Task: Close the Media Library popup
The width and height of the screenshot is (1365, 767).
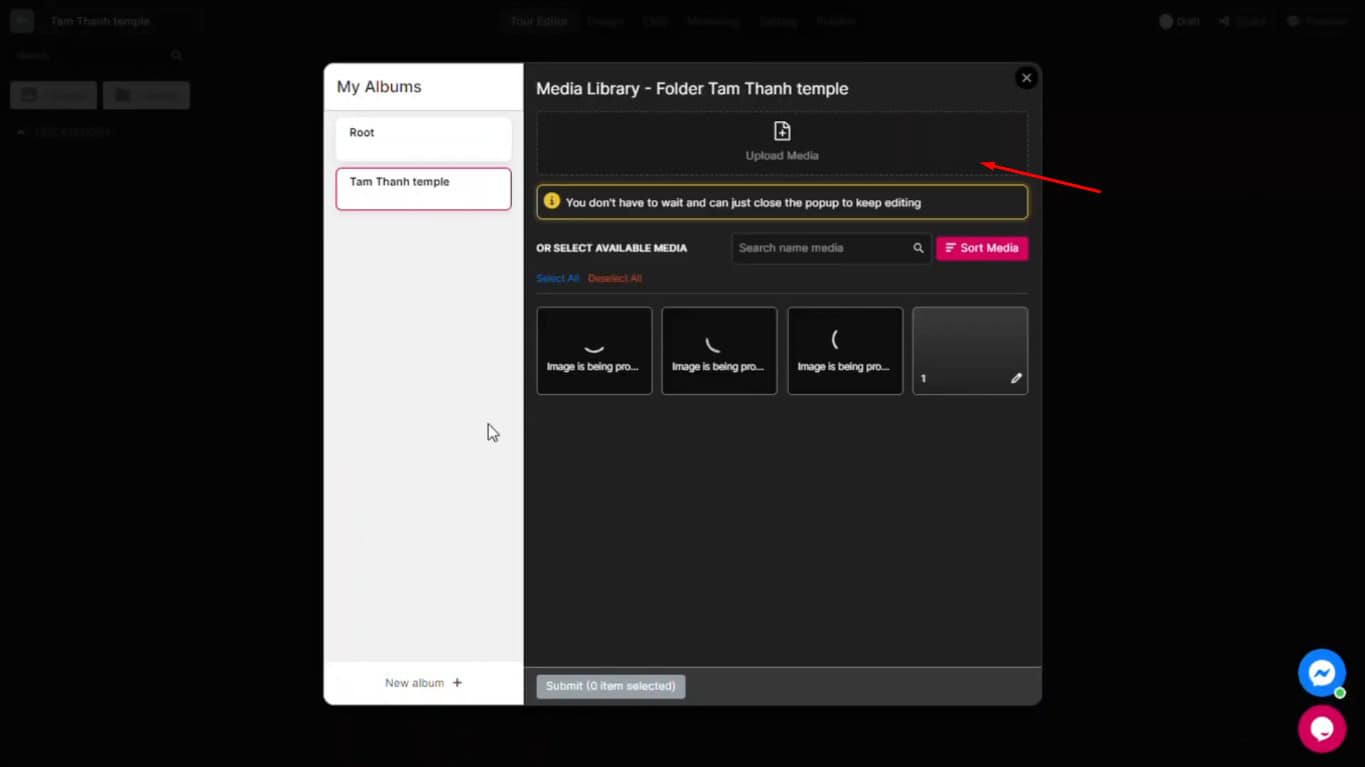Action: 1026,78
